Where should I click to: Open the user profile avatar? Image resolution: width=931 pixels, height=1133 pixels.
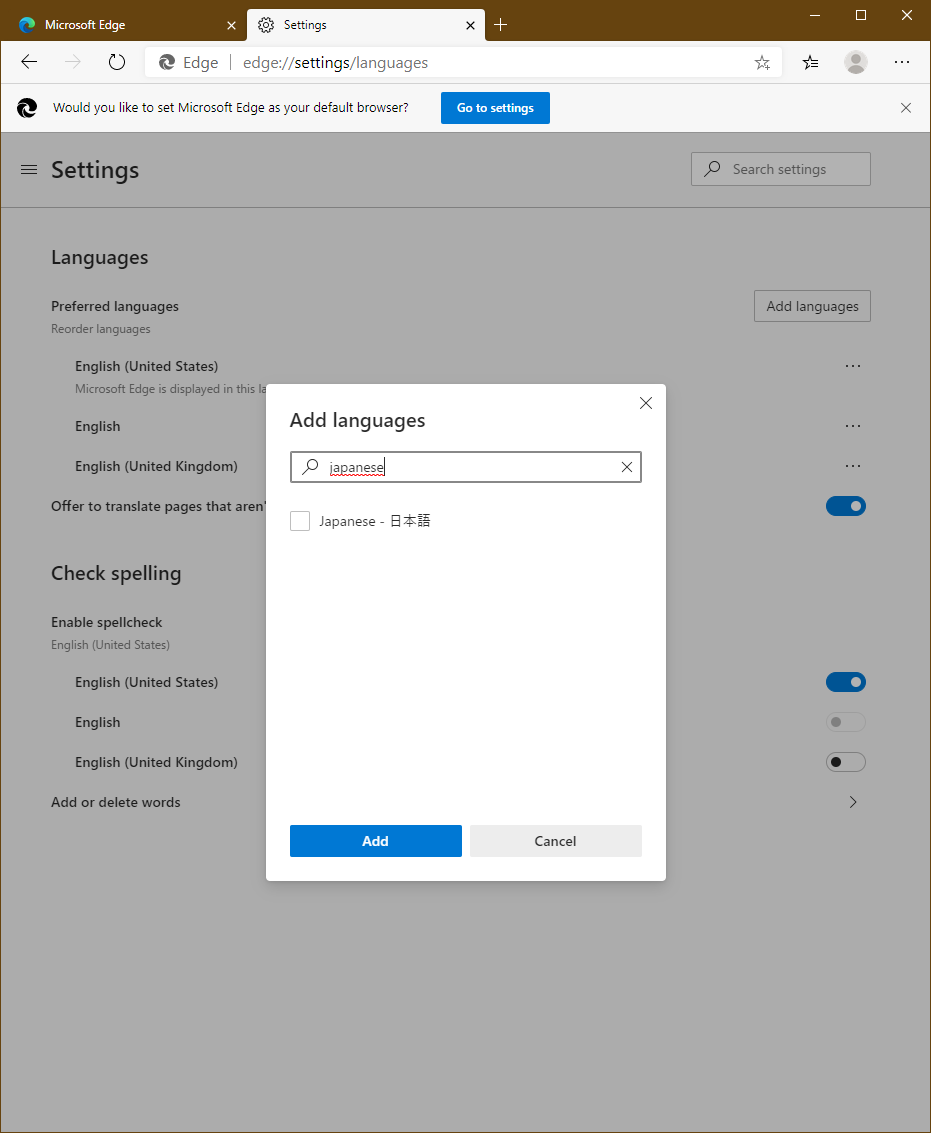click(x=856, y=62)
